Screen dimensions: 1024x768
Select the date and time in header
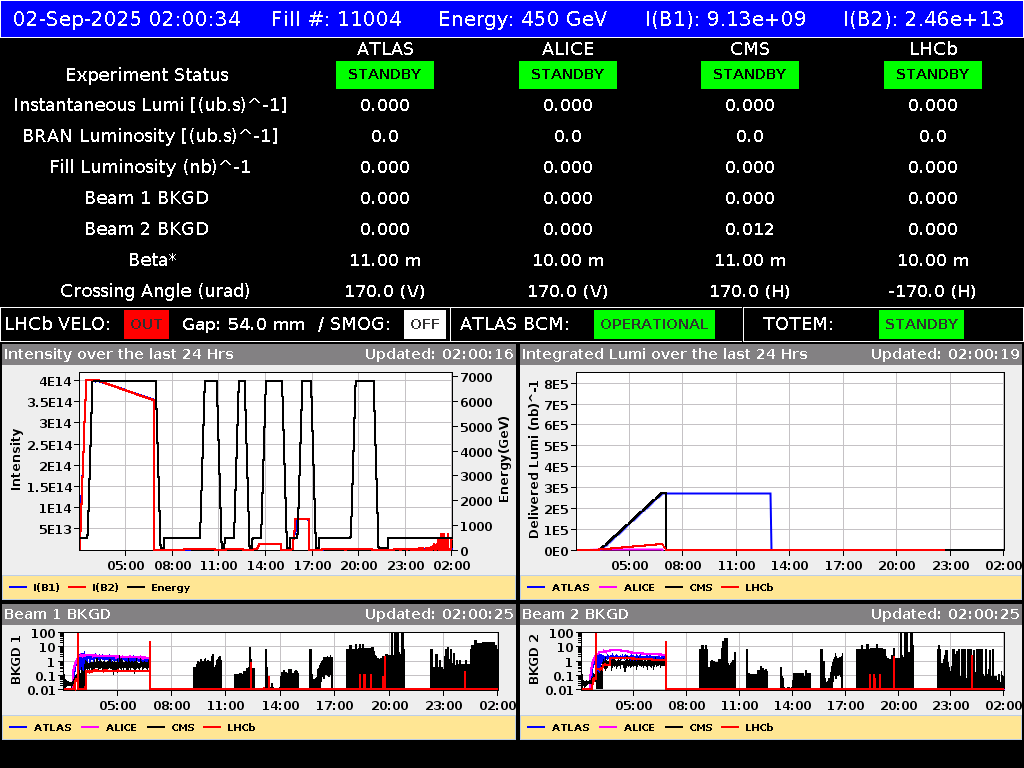[127, 19]
